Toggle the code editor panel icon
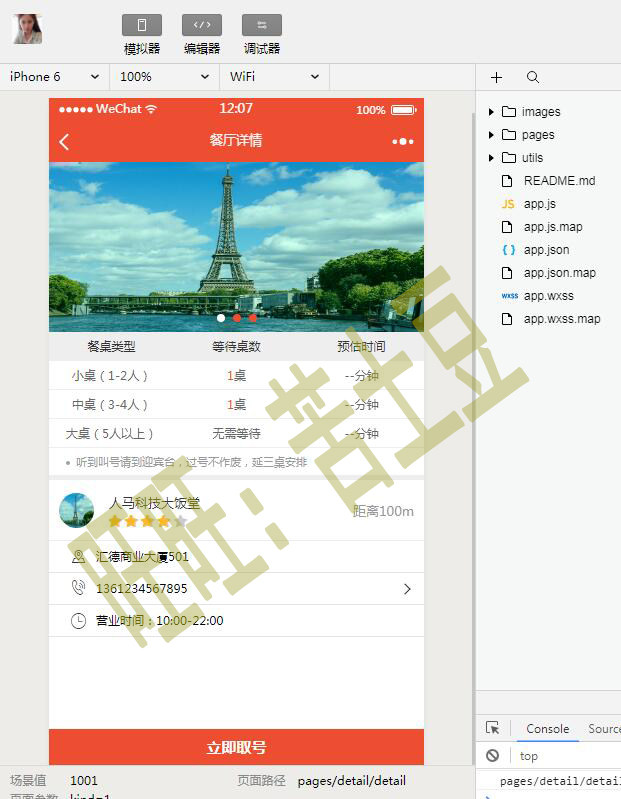Screen dimensions: 621x799 point(202,25)
